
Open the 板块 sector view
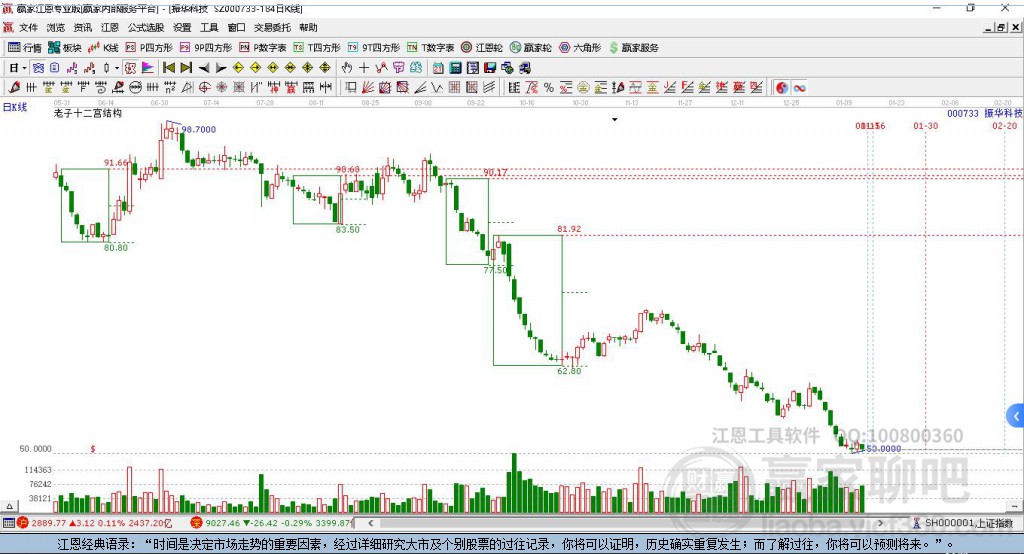pyautogui.click(x=65, y=48)
